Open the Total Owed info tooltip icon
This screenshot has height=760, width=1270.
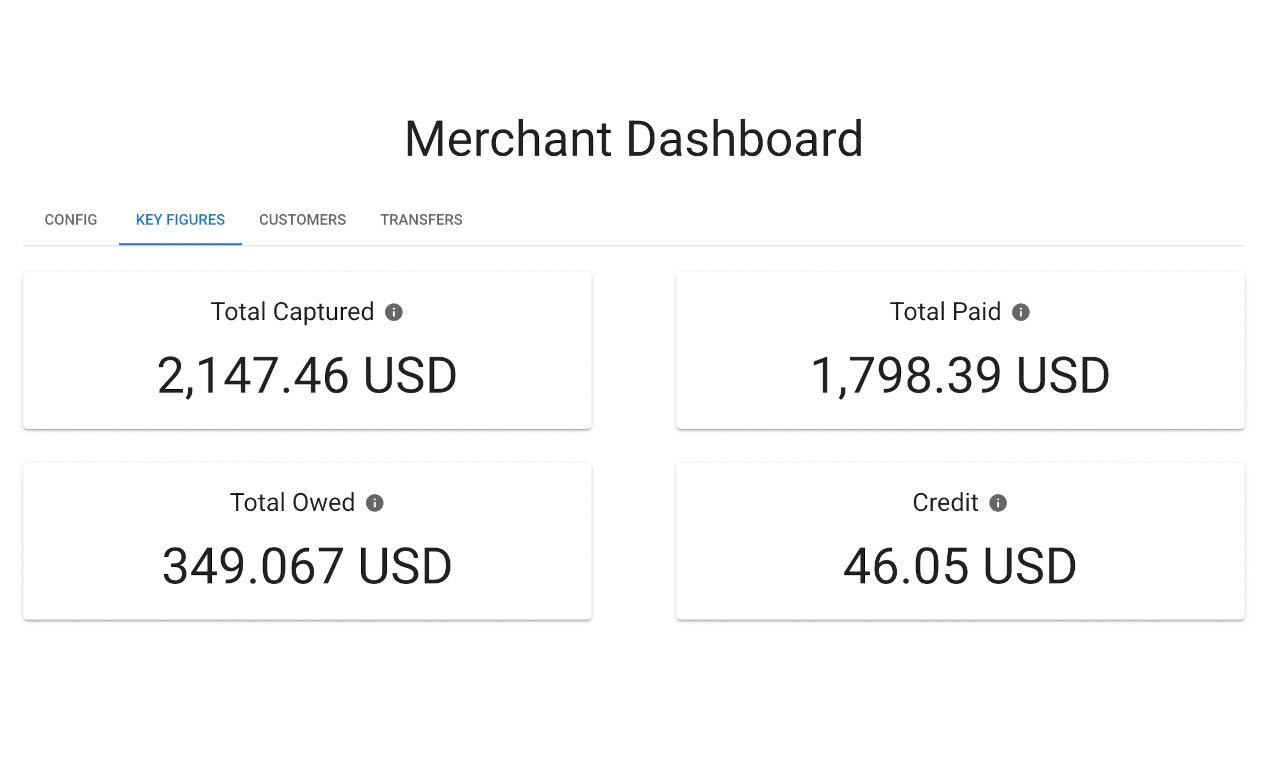375,503
